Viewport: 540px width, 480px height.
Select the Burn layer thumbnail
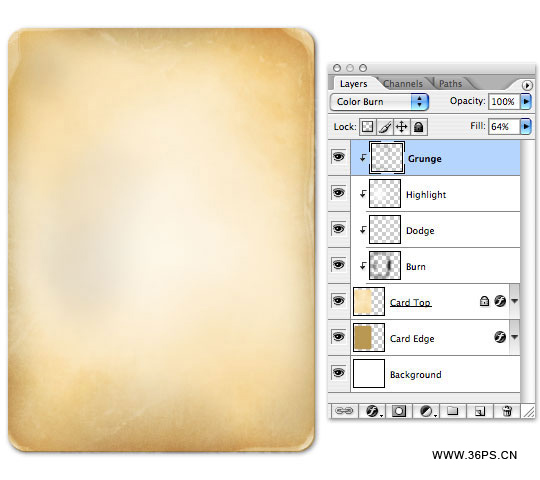(x=385, y=265)
